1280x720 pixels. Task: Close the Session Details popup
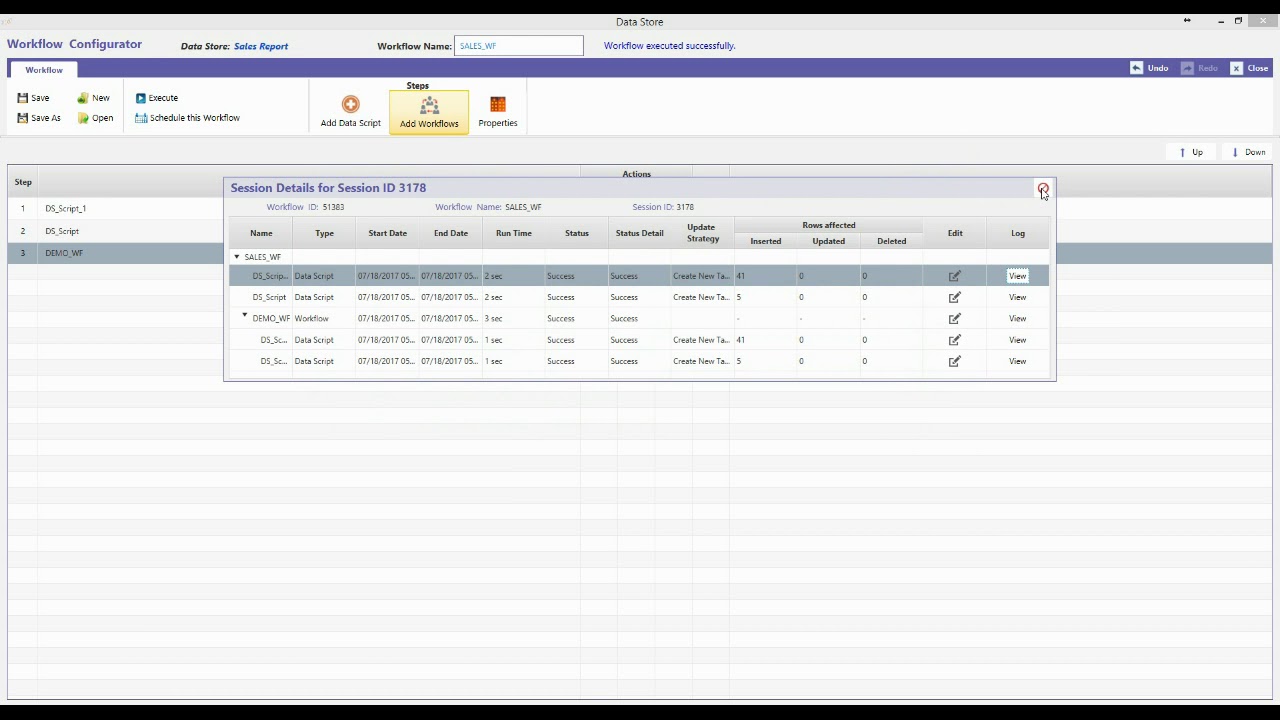click(1043, 188)
